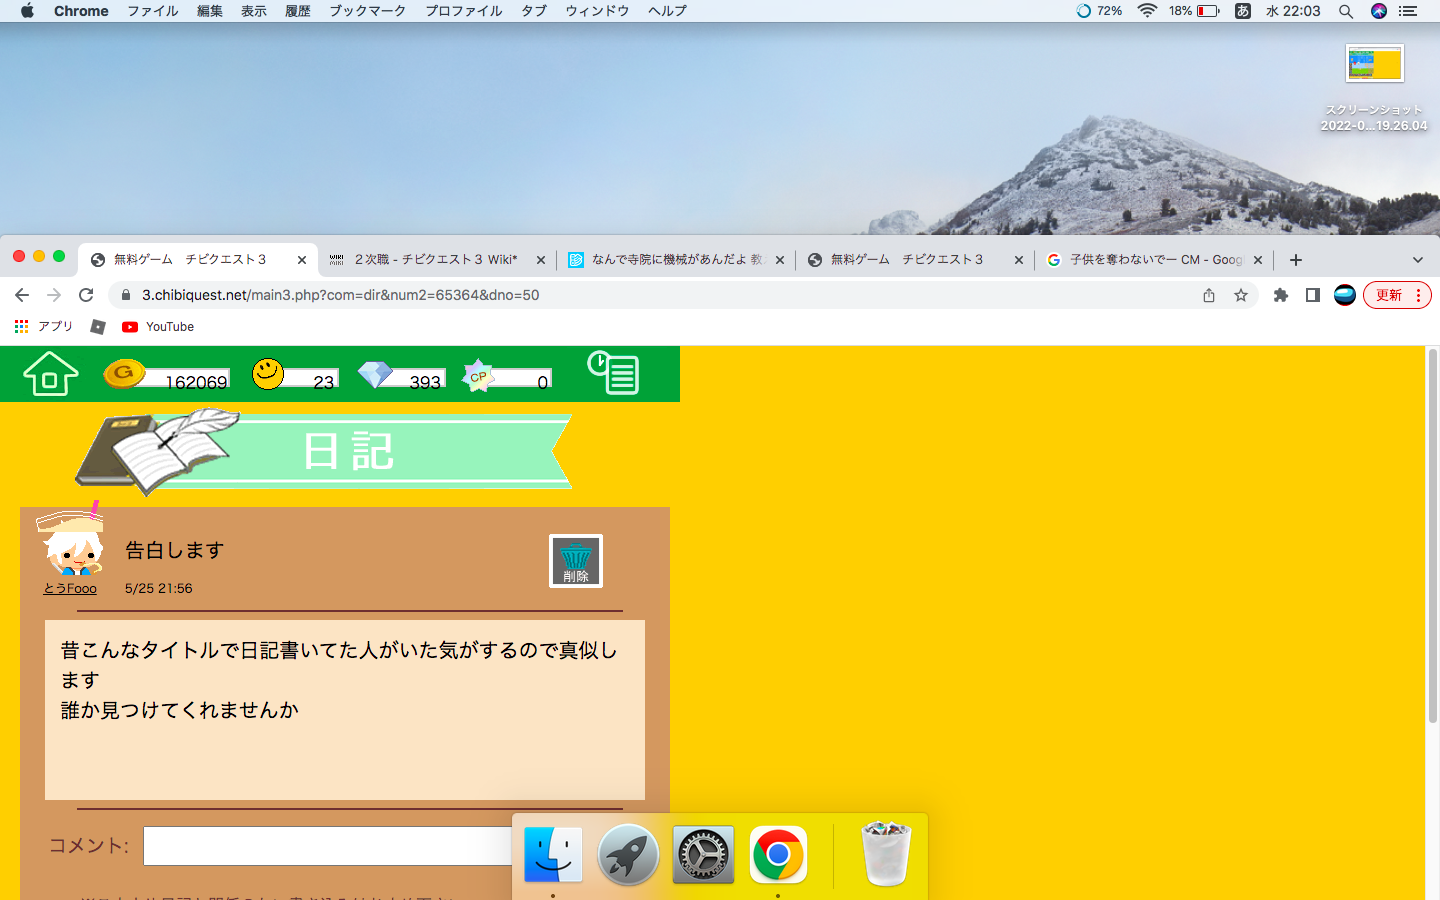This screenshot has width=1440, height=900.
Task: Open Wi-Fi status in menu bar
Action: tap(1148, 11)
